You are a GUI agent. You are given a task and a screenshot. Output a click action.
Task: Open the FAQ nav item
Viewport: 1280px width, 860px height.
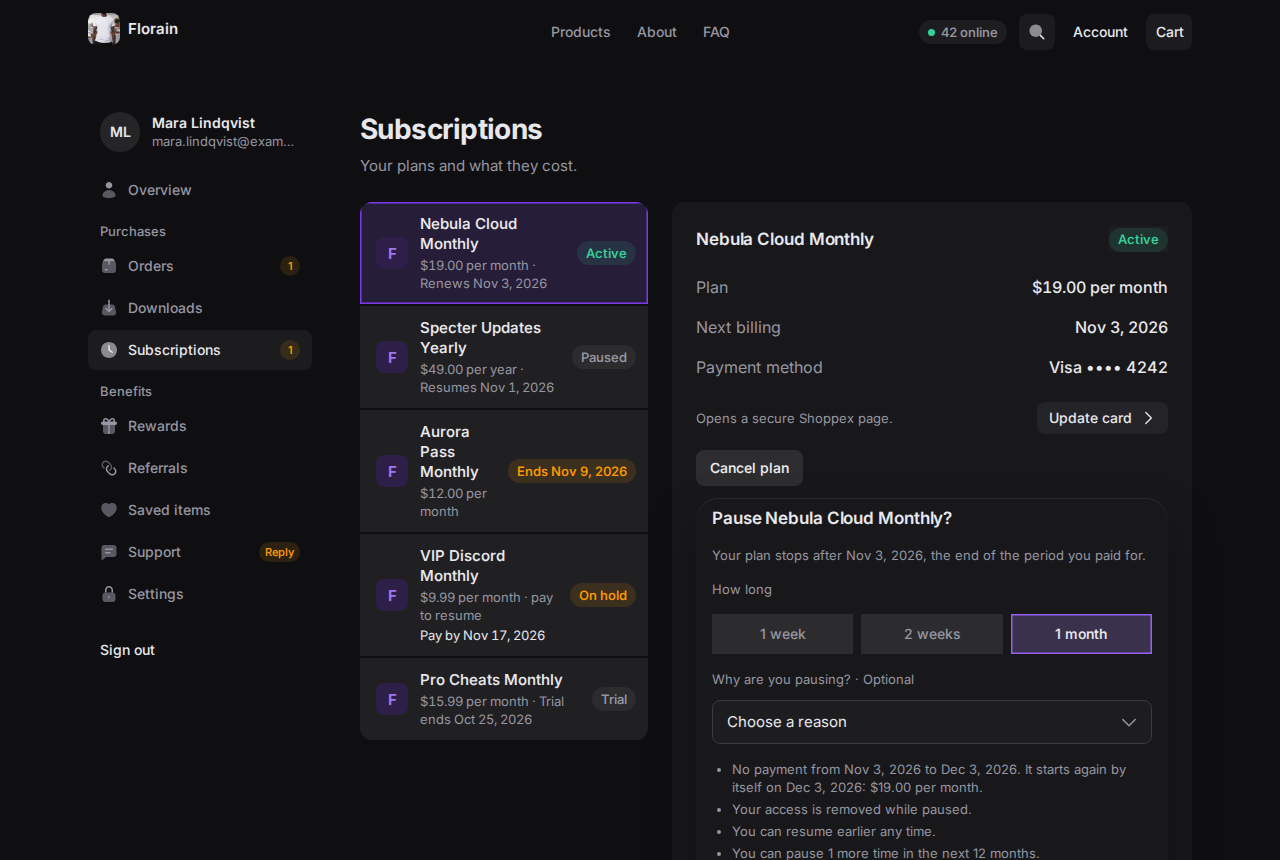716,32
